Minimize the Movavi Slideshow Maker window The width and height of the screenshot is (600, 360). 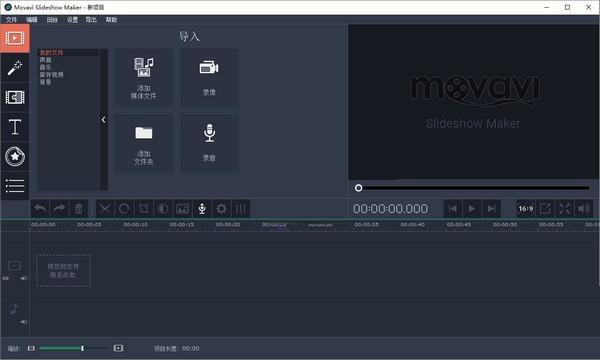[x=546, y=7]
